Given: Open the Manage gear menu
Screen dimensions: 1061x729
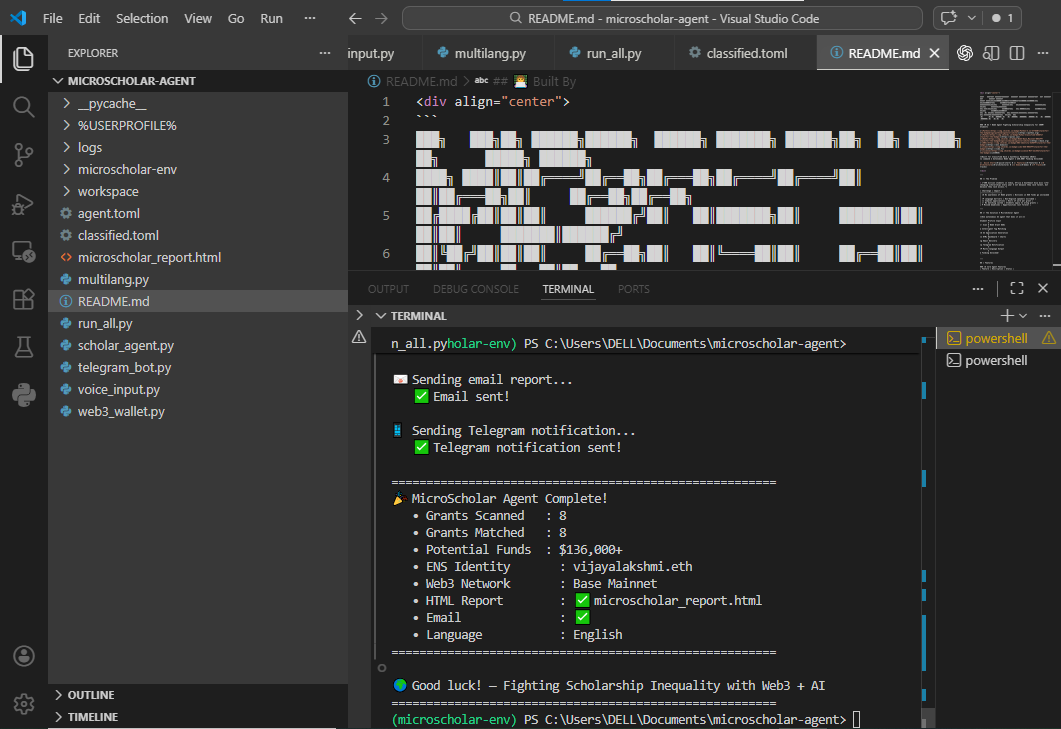Looking at the screenshot, I should click(24, 704).
